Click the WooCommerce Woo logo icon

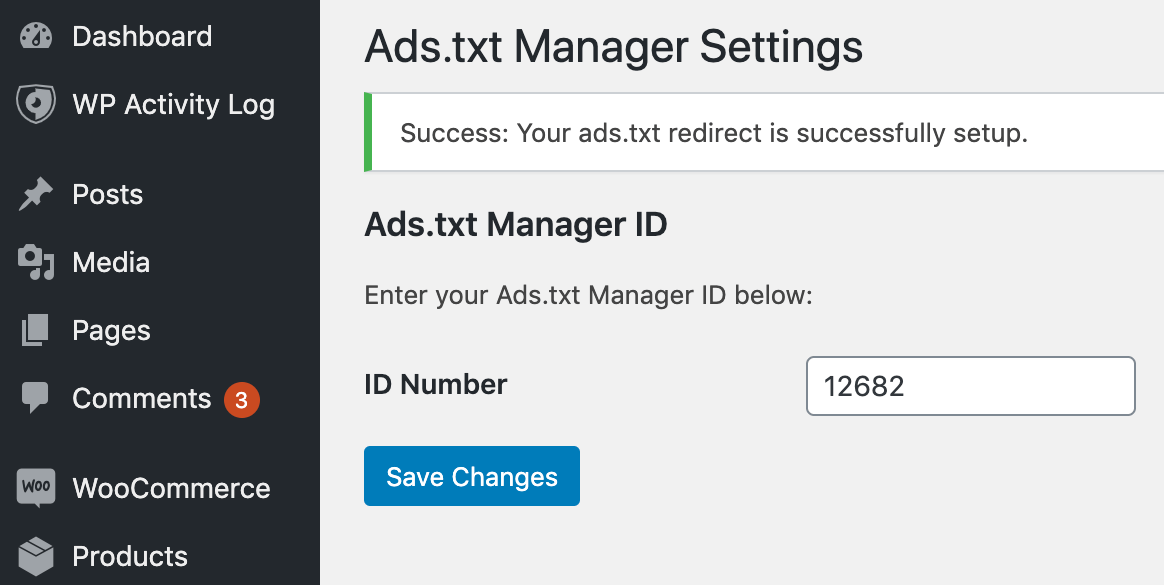[x=34, y=488]
